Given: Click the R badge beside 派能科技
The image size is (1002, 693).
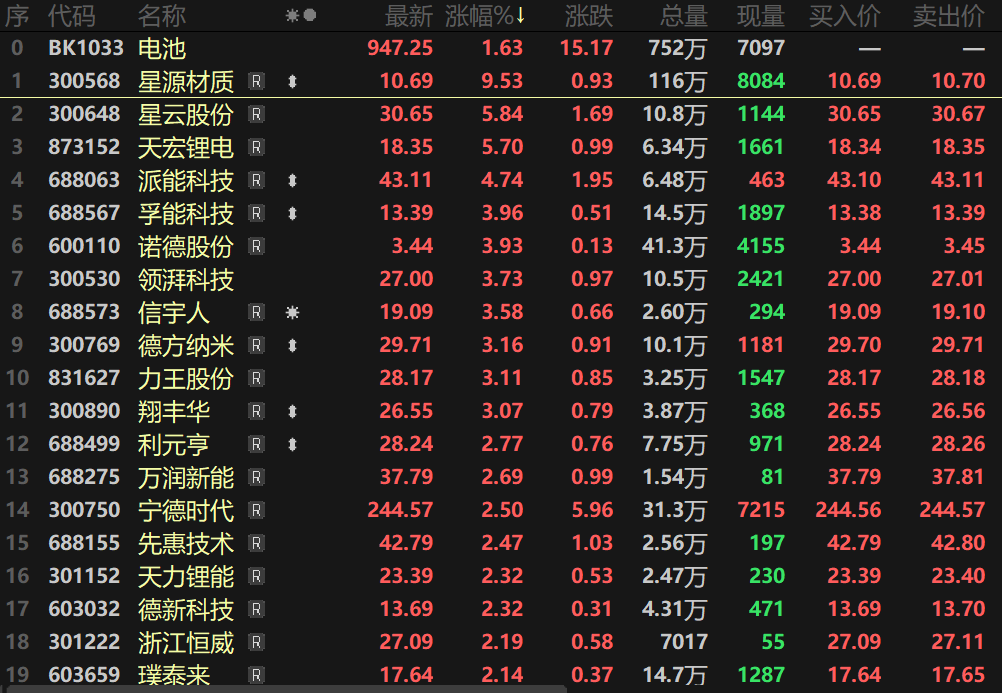Looking at the screenshot, I should [256, 180].
